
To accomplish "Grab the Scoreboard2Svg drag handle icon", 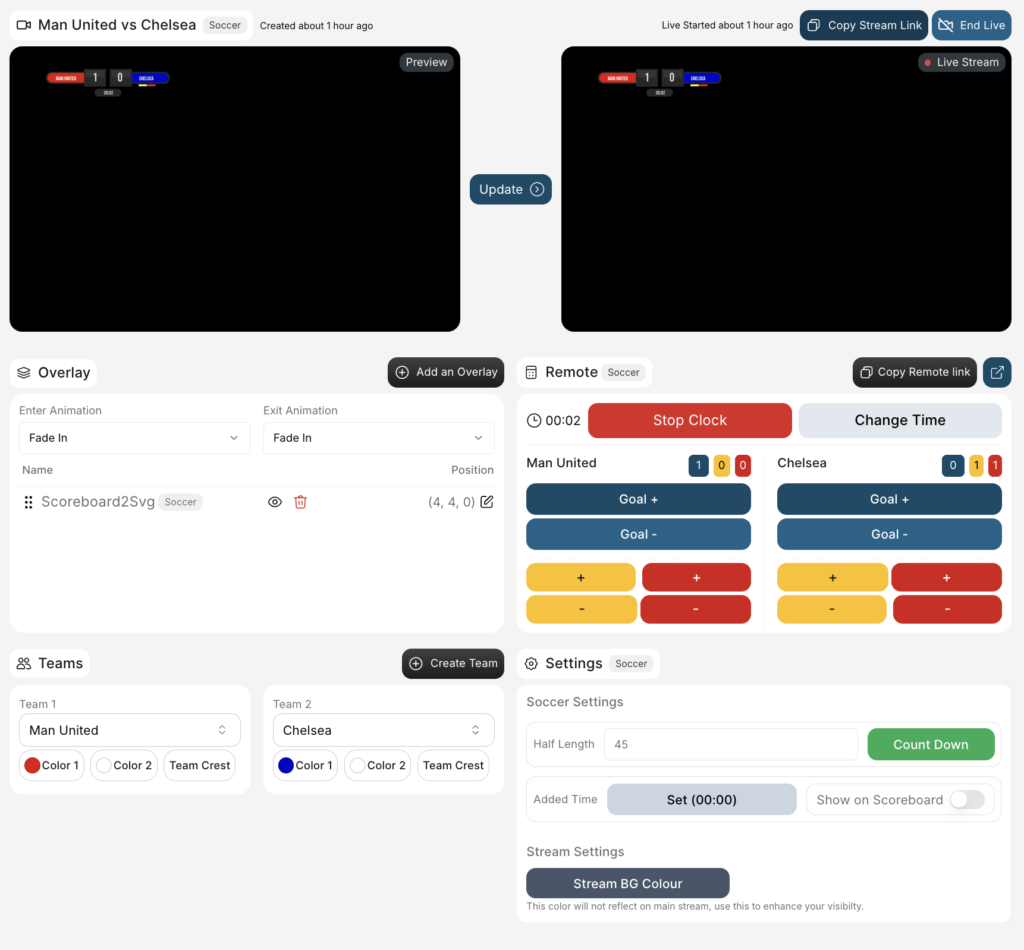I will (x=28, y=502).
